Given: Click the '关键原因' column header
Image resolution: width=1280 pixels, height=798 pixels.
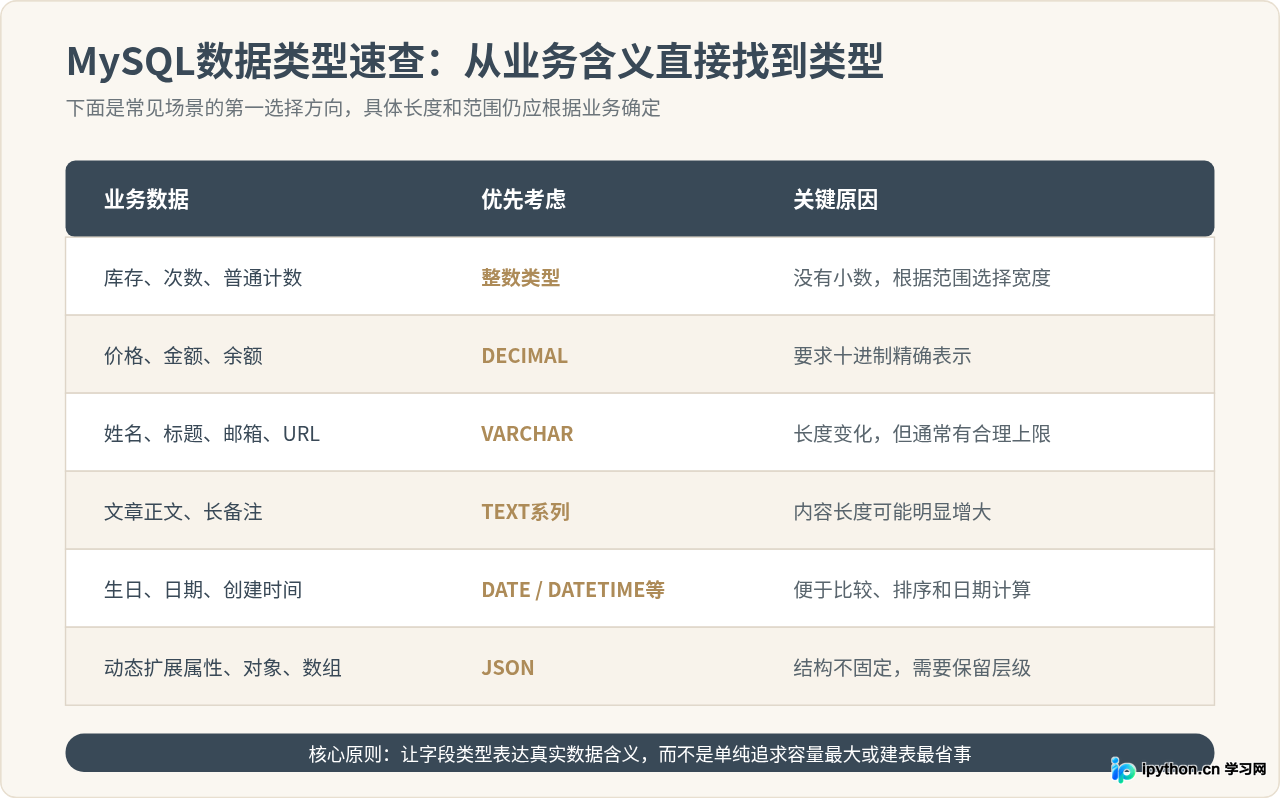Looking at the screenshot, I should pos(835,199).
